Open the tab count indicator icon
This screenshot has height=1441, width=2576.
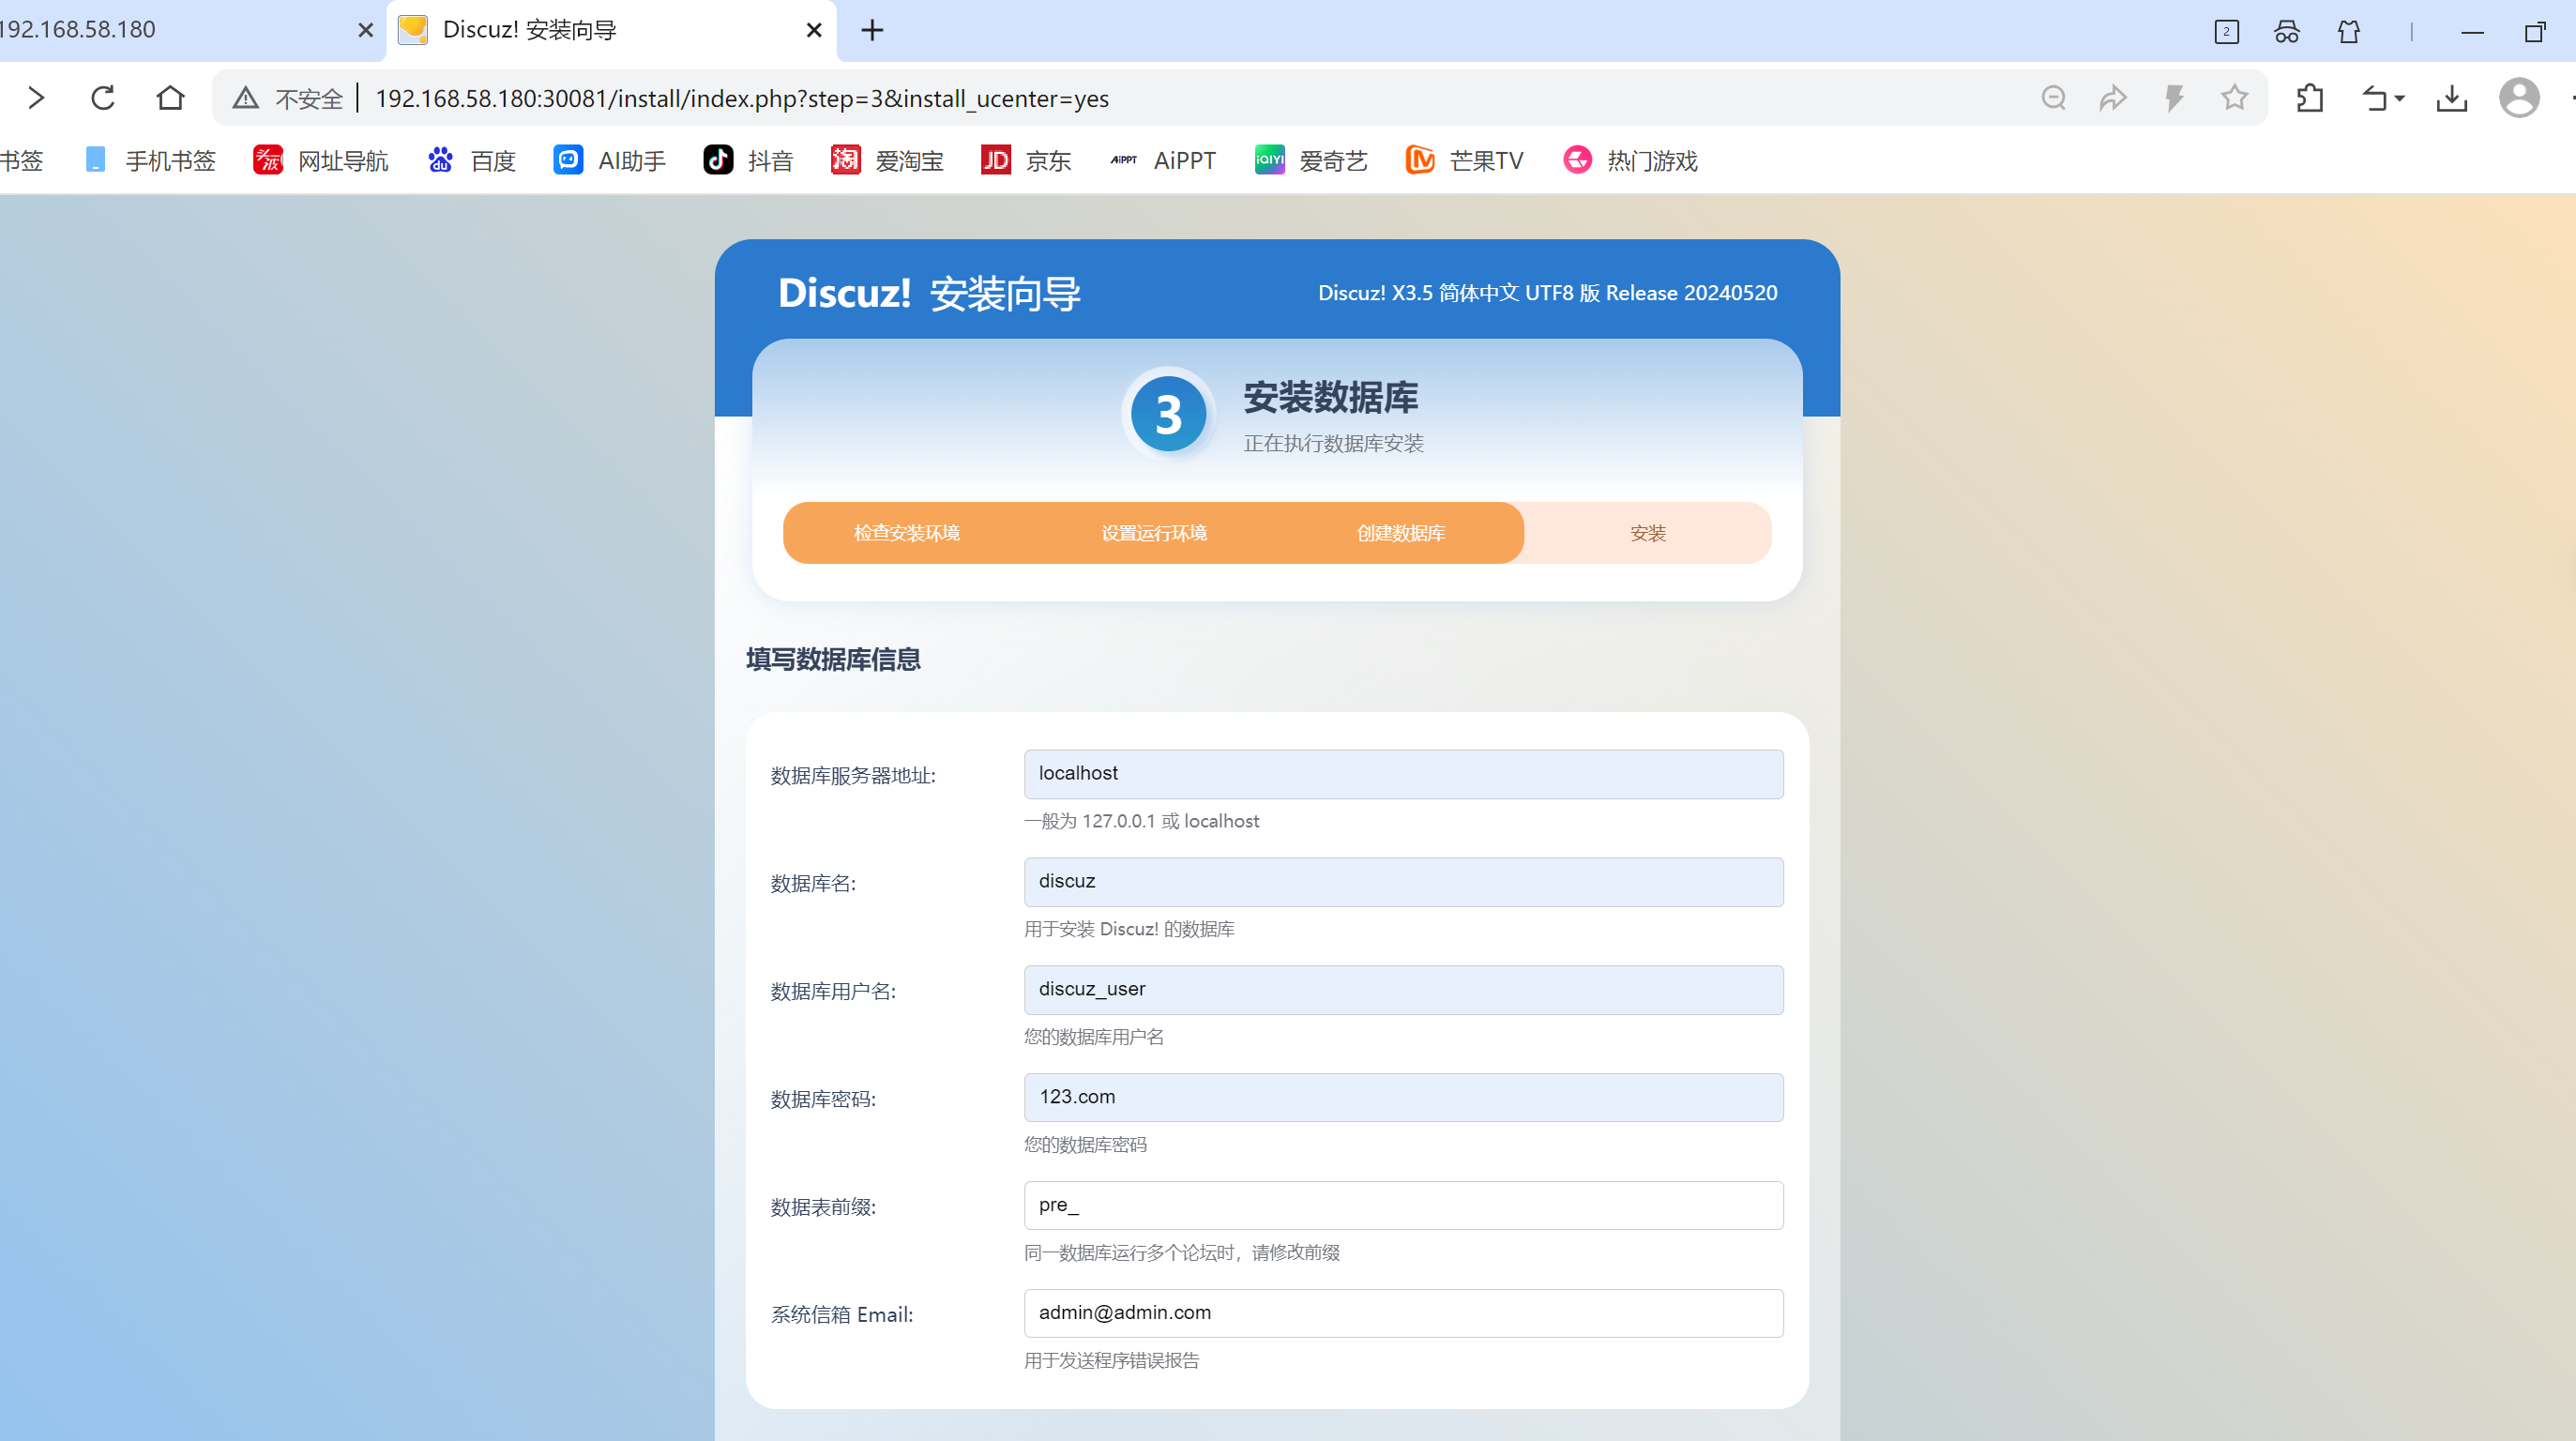[2226, 32]
